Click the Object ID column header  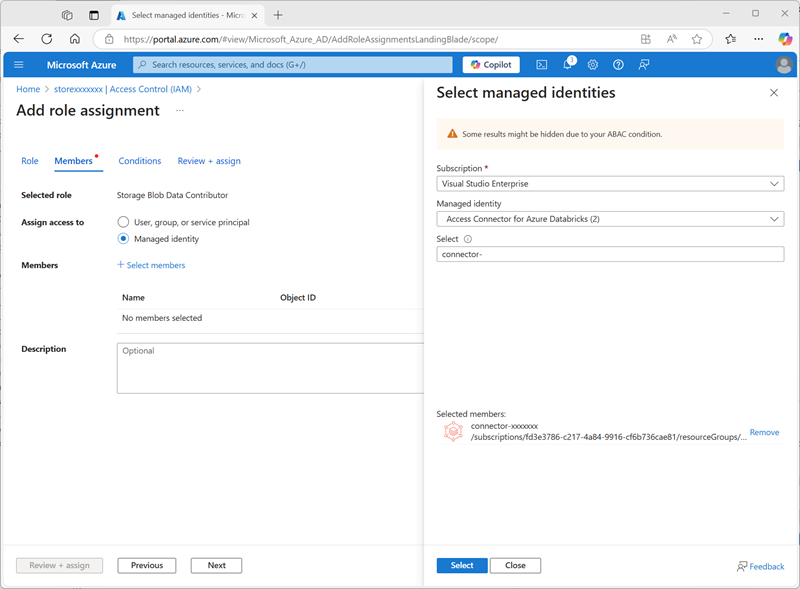[298, 298]
